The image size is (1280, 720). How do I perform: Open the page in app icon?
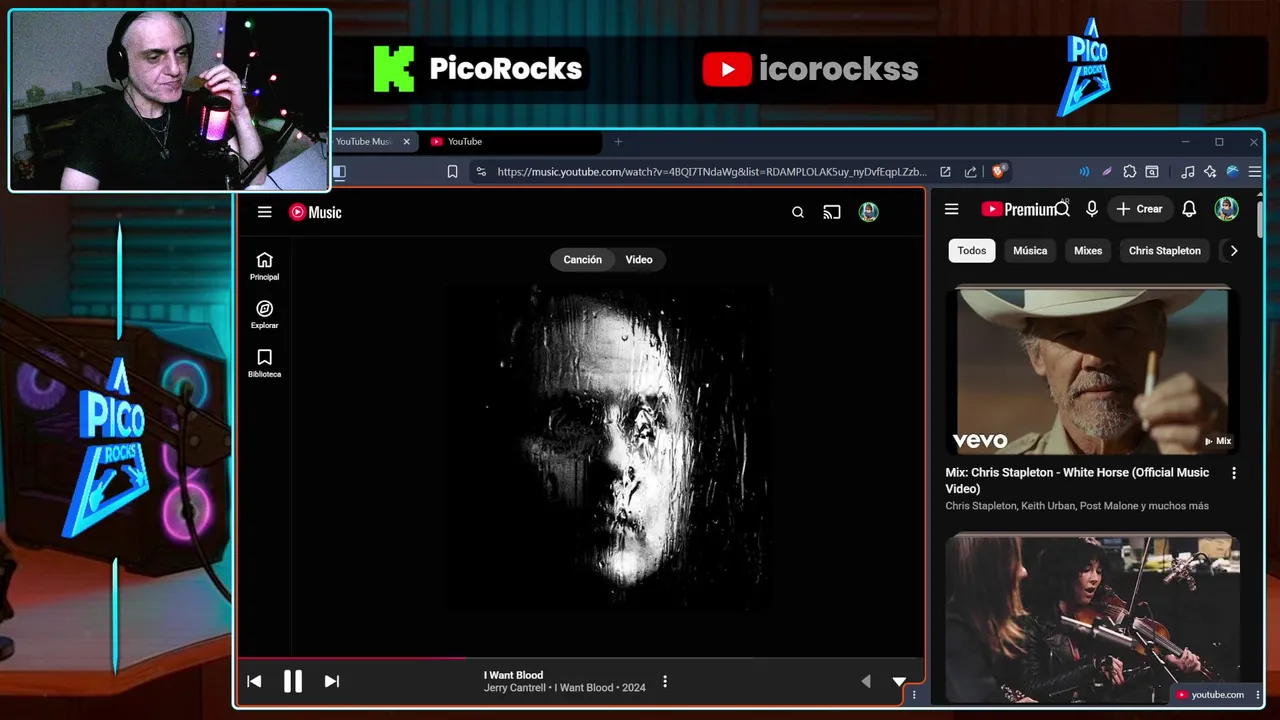pos(945,172)
